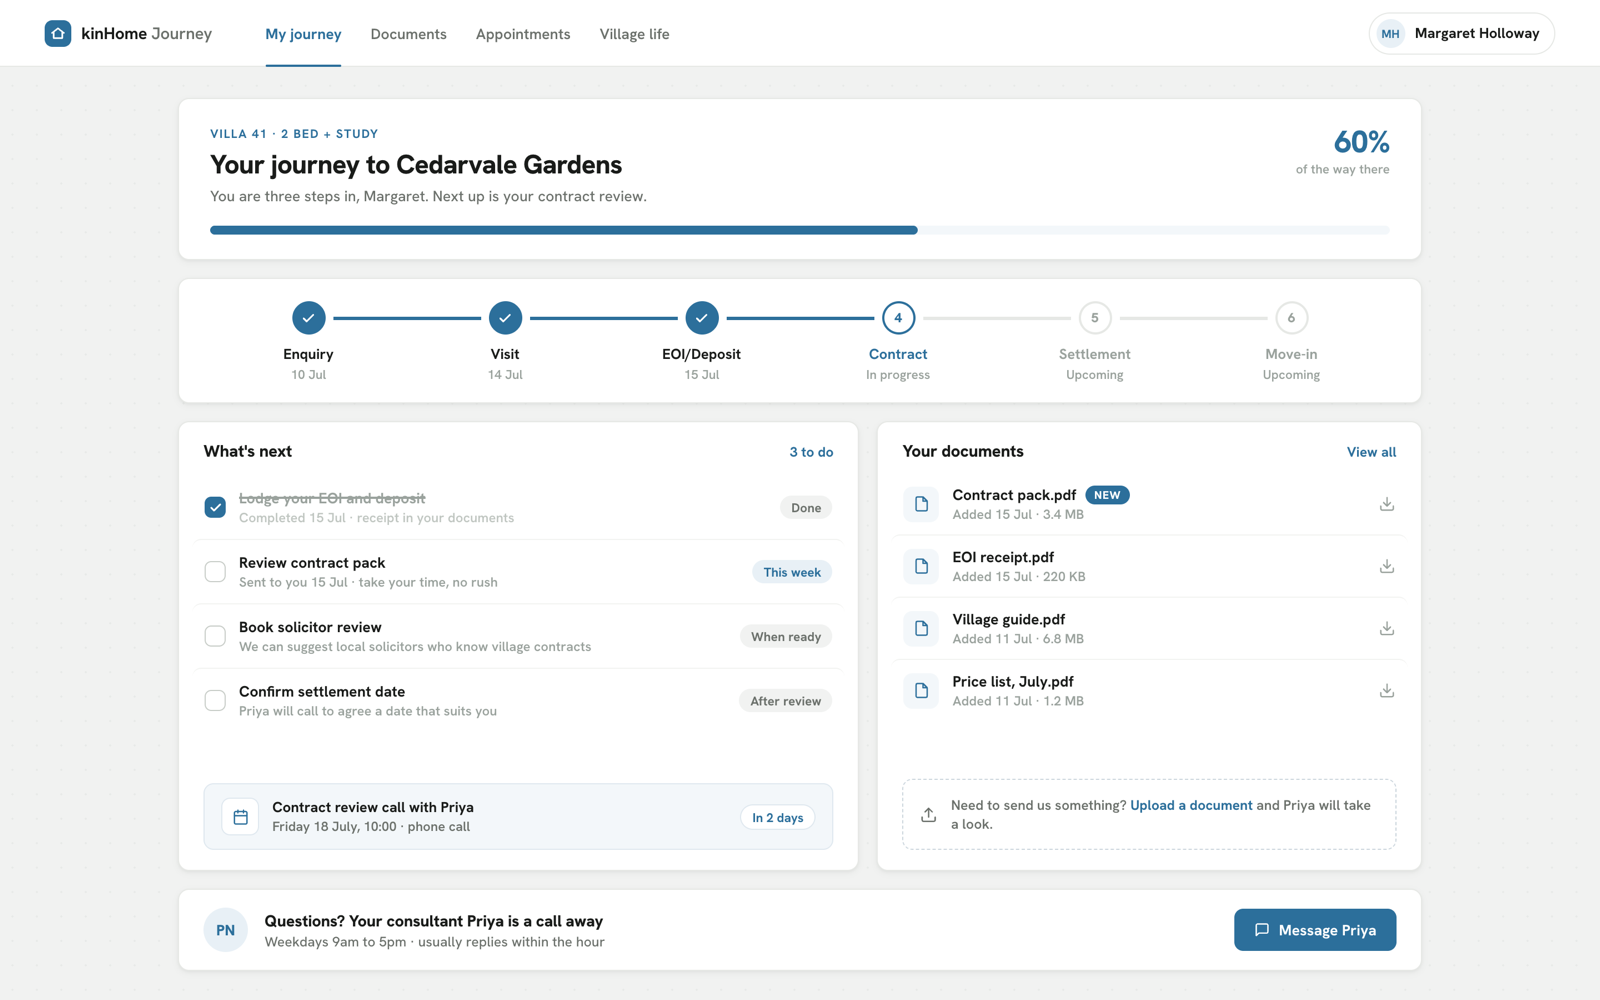Screen dimensions: 1600x1000
Task: Click the file icon beside Village guide.pdf
Action: pyautogui.click(x=921, y=628)
